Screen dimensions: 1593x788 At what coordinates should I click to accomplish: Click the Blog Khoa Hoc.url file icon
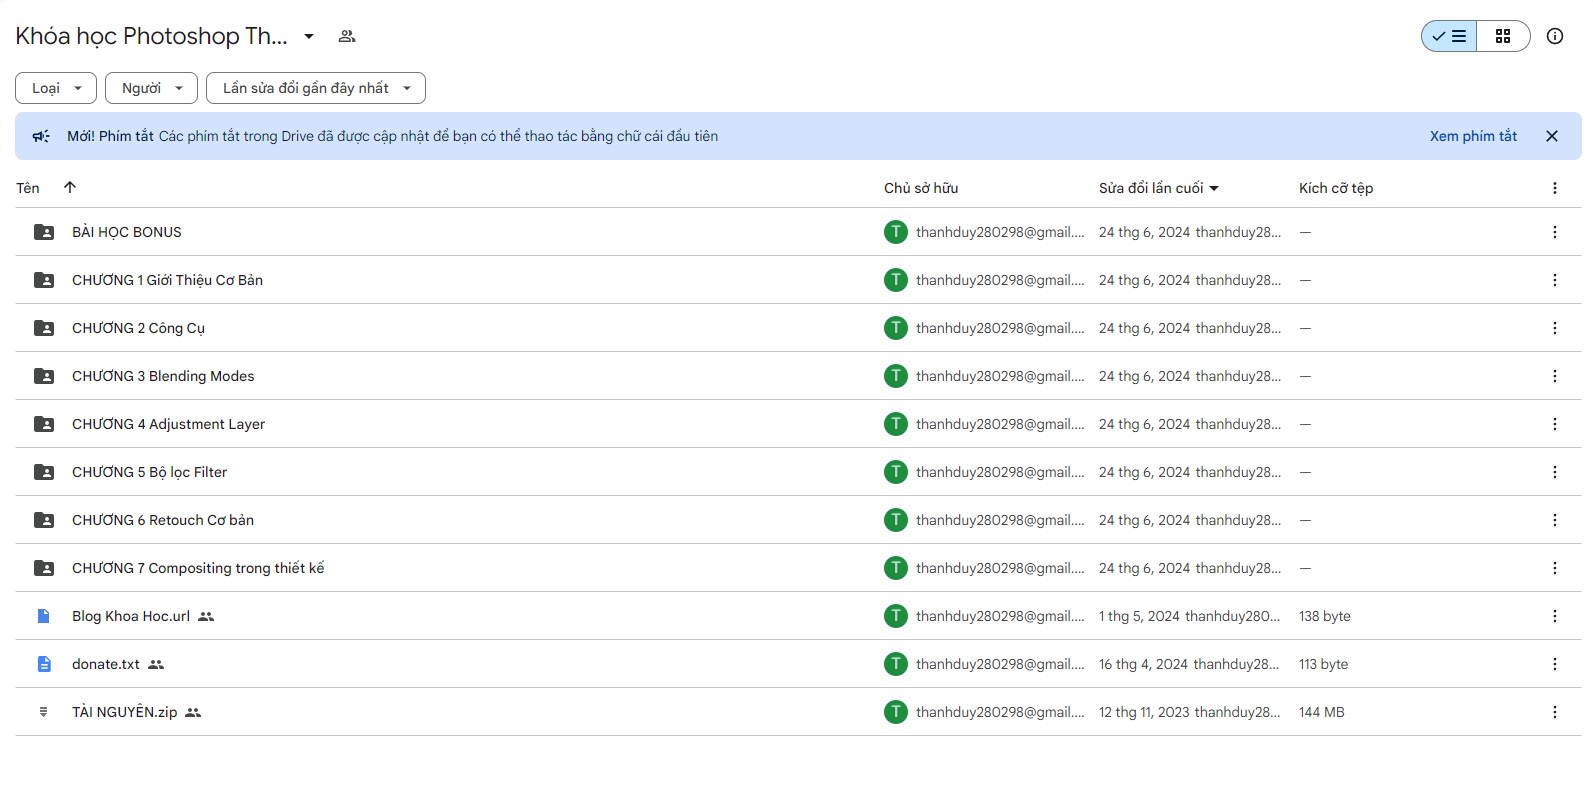(x=44, y=616)
